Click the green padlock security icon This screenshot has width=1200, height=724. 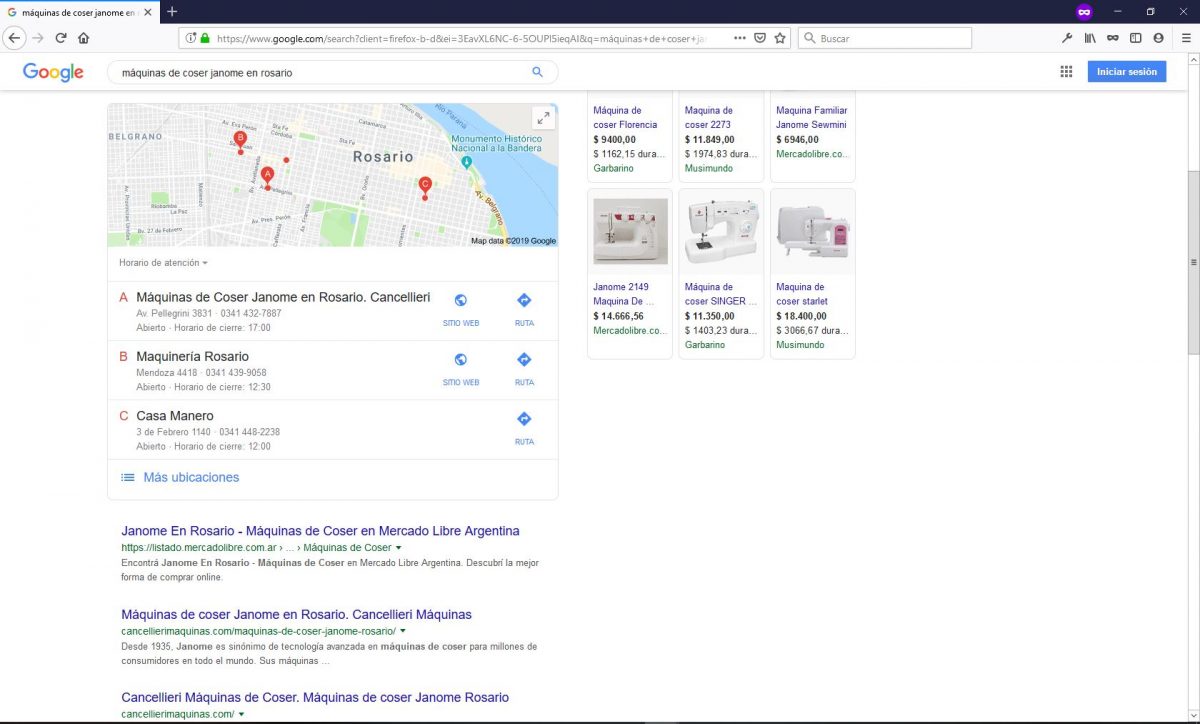203,37
